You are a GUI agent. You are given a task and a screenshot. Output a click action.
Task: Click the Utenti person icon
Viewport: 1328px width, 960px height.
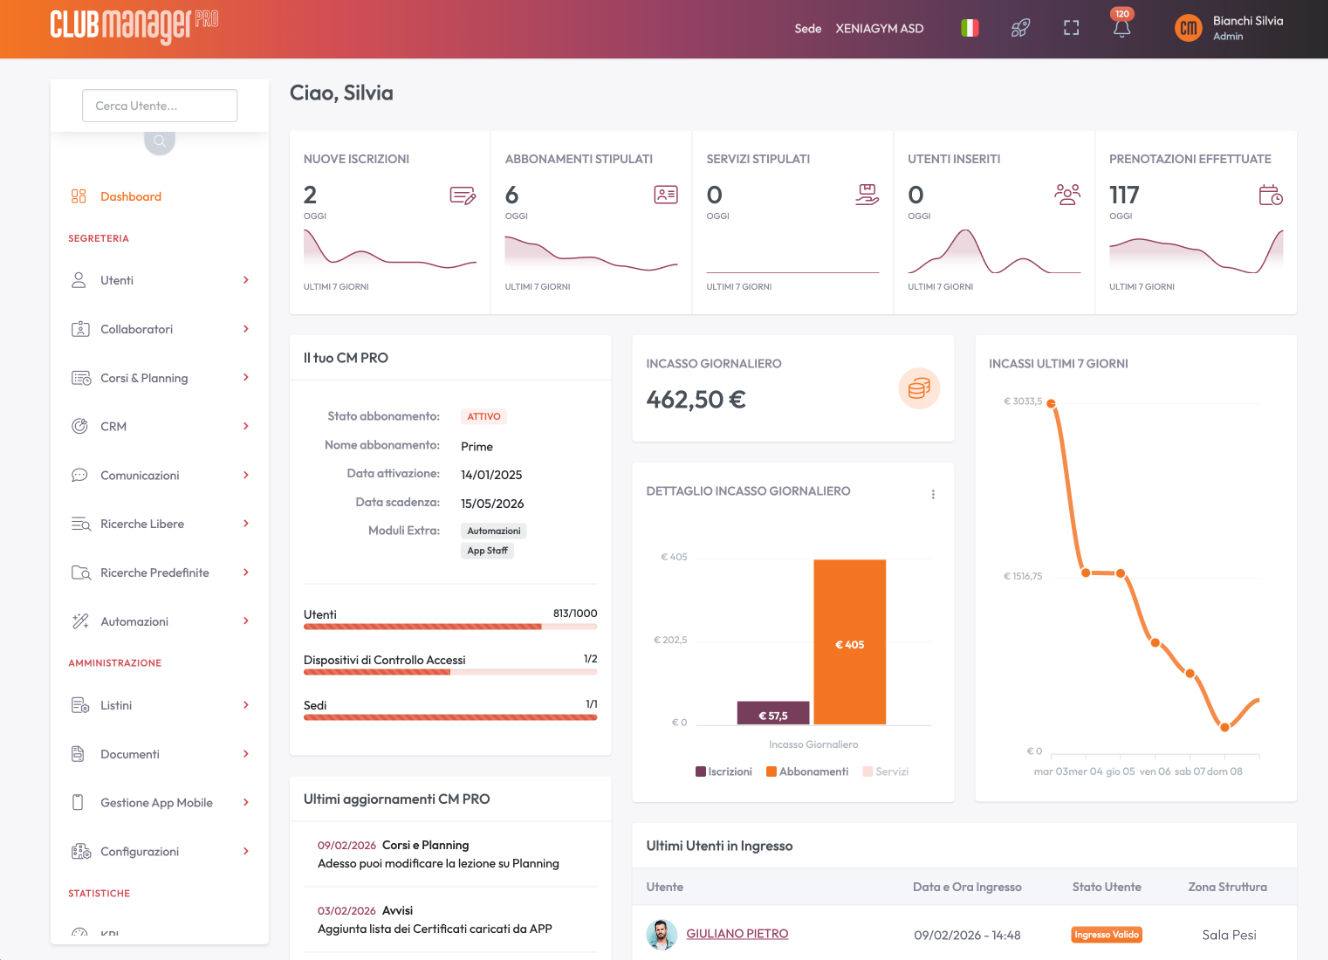pyautogui.click(x=79, y=280)
